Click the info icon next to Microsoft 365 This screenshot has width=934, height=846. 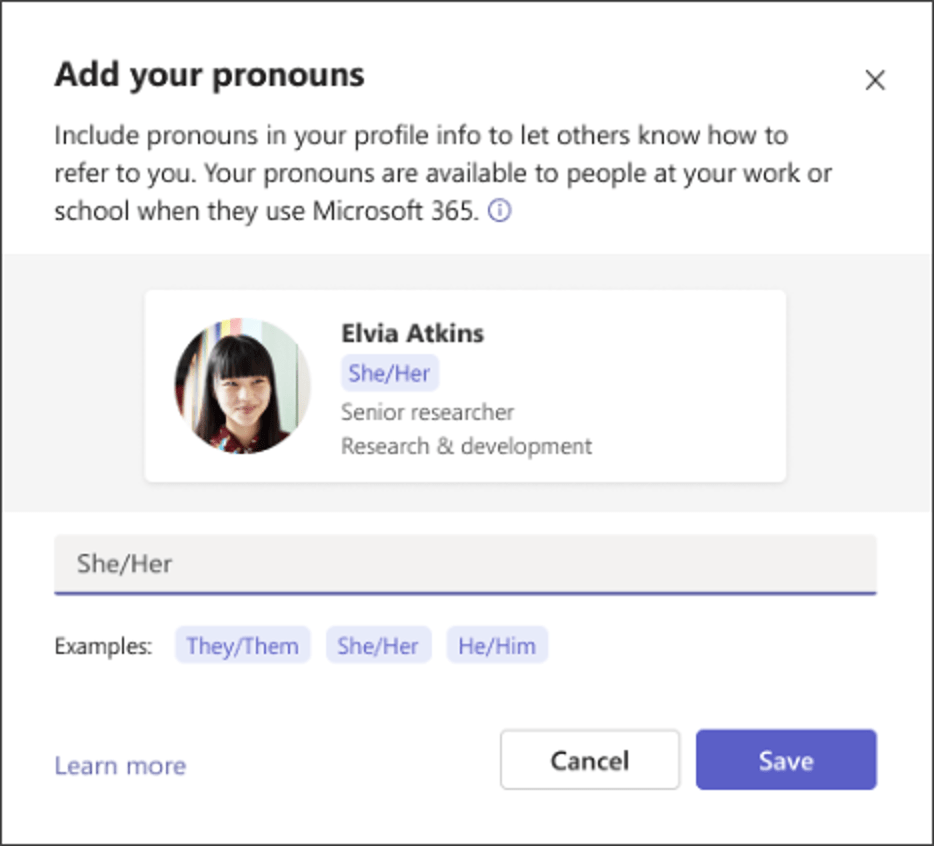pos(500,211)
